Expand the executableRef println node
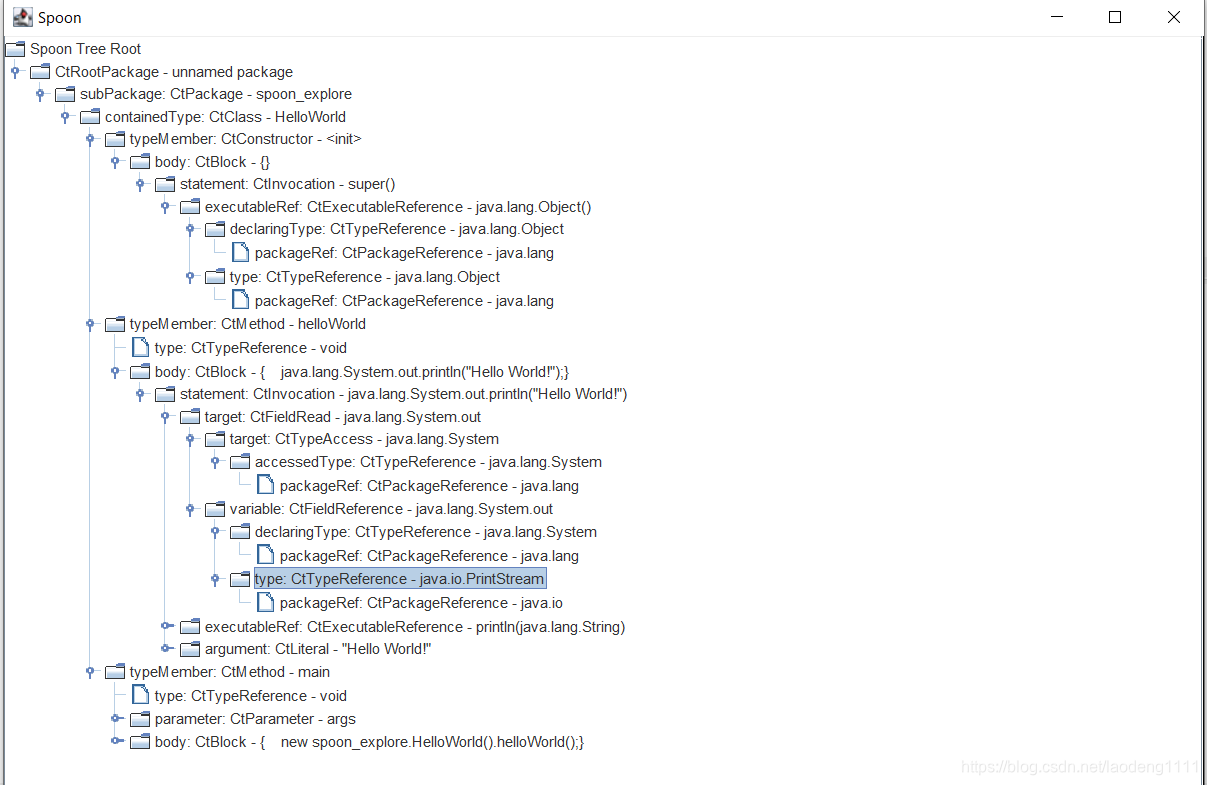 pyautogui.click(x=165, y=627)
